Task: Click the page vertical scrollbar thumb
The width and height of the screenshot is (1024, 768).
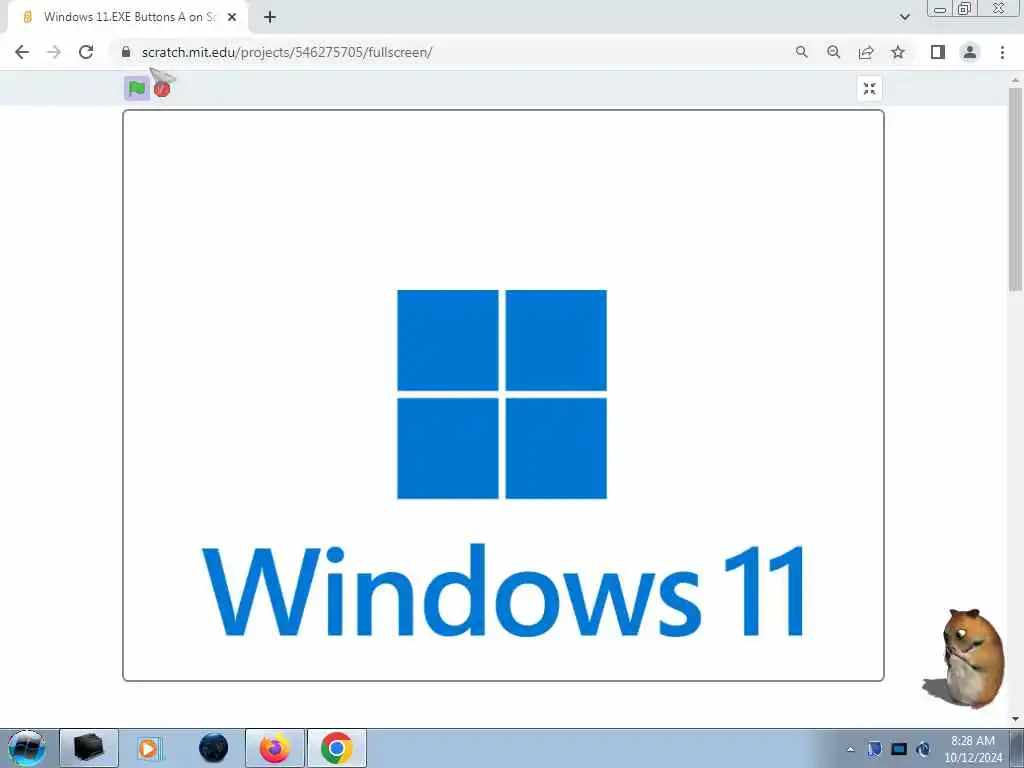Action: (x=1015, y=189)
